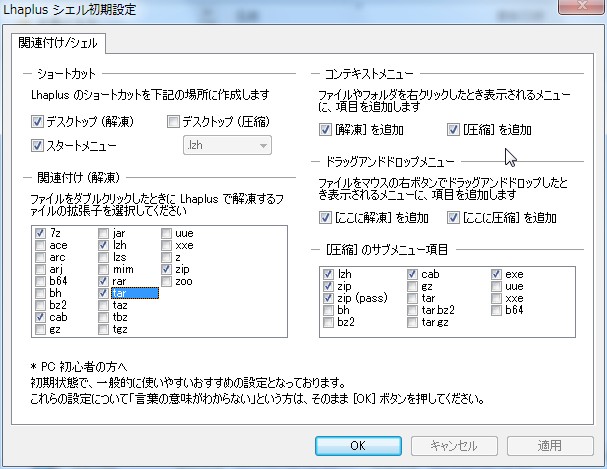
Task: Uncheck cab in extraction association list
Action: point(40,317)
